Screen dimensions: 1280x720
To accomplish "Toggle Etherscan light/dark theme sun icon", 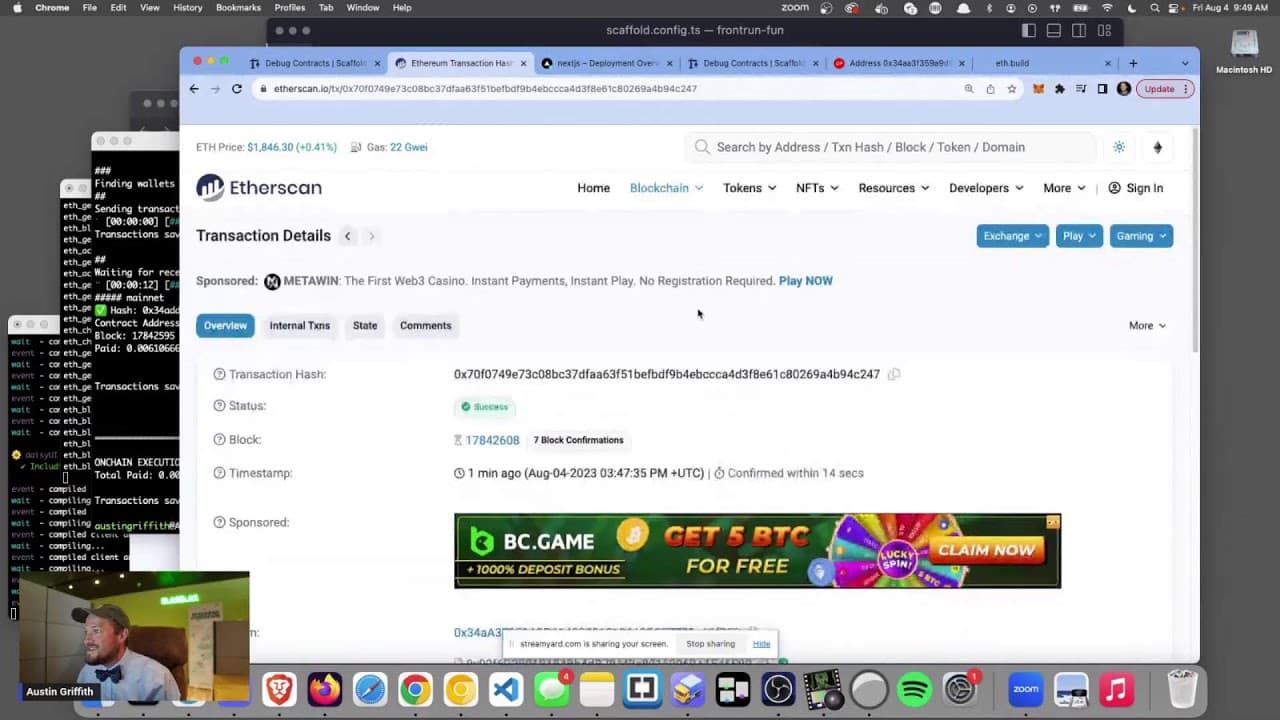I will [1119, 147].
